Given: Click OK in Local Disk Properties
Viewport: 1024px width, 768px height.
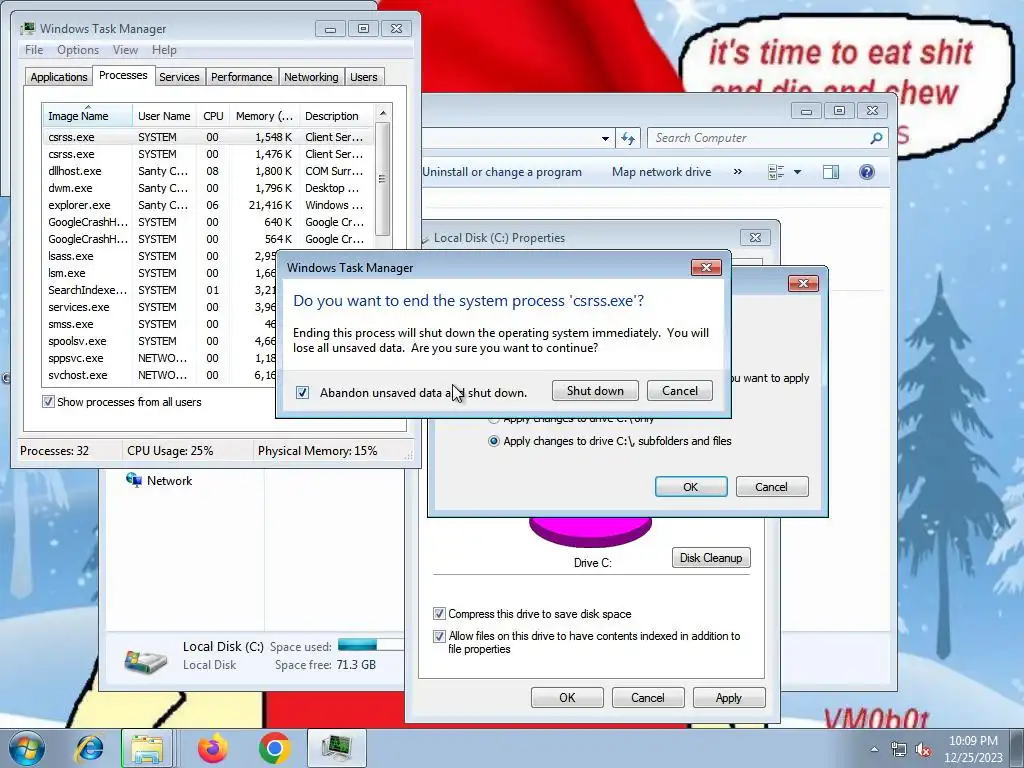Looking at the screenshot, I should click(567, 697).
